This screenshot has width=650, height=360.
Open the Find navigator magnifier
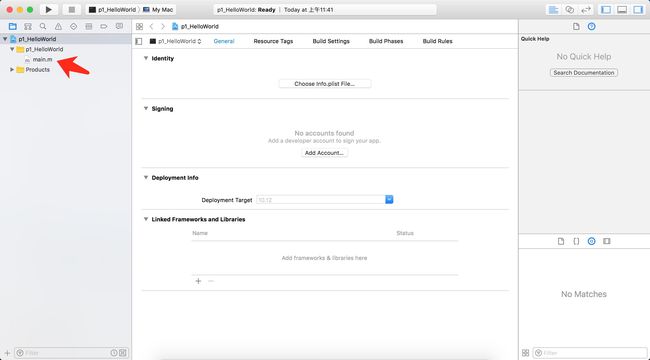43,27
